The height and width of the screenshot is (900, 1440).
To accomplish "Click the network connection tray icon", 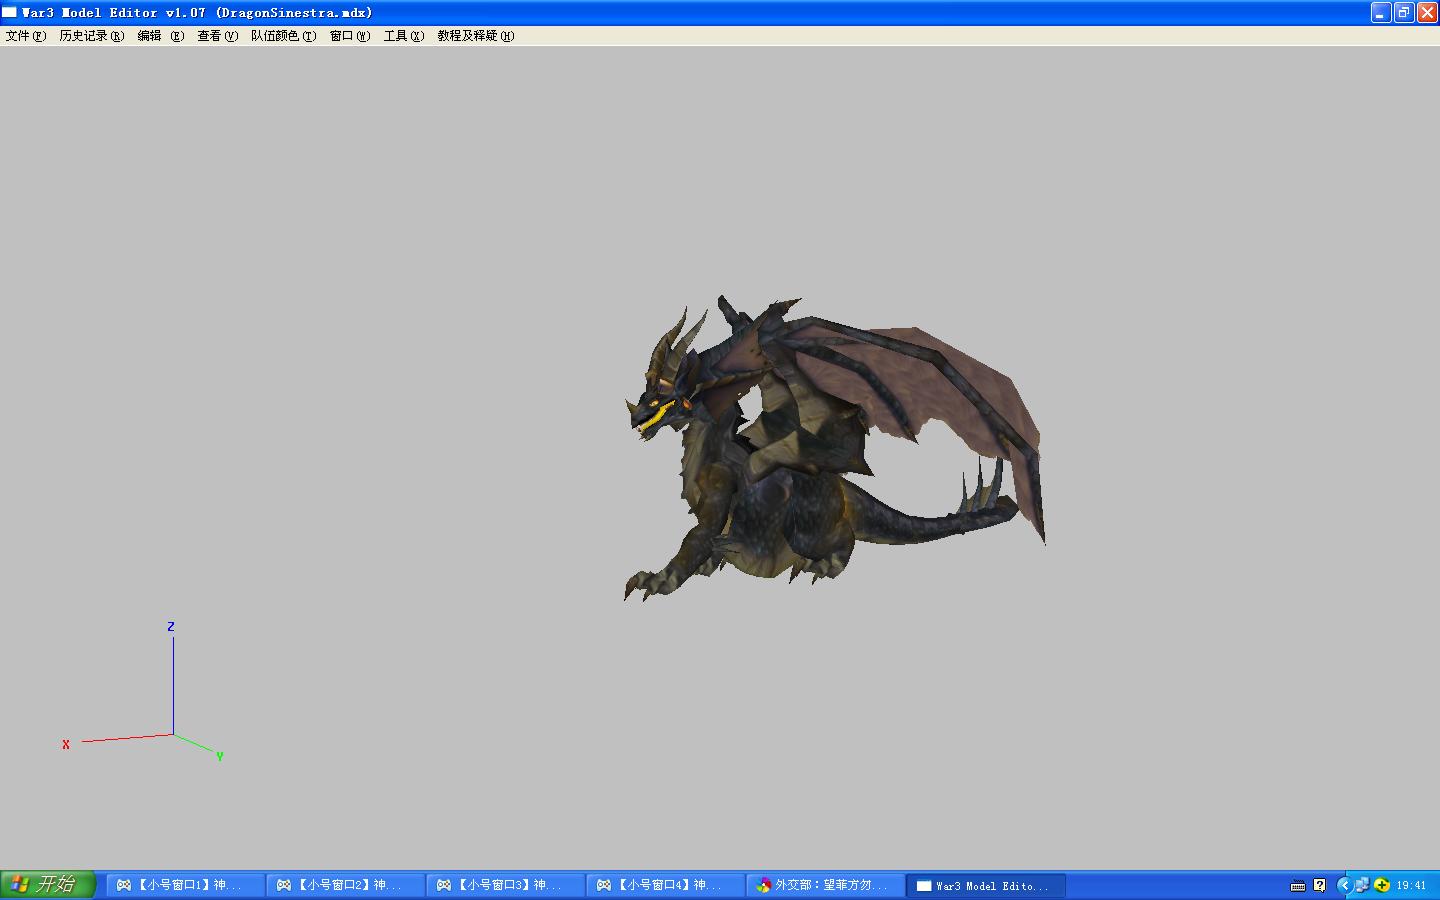I will click(1362, 885).
